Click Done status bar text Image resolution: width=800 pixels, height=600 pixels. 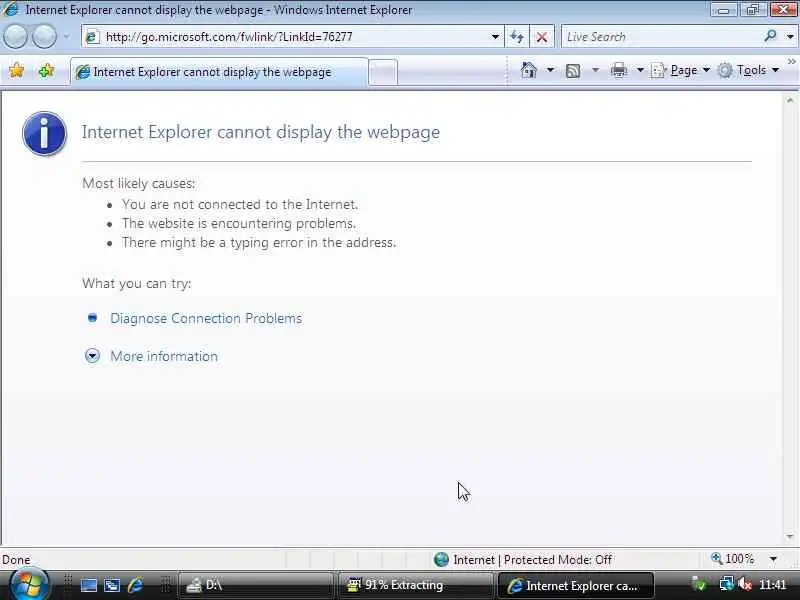coord(16,560)
